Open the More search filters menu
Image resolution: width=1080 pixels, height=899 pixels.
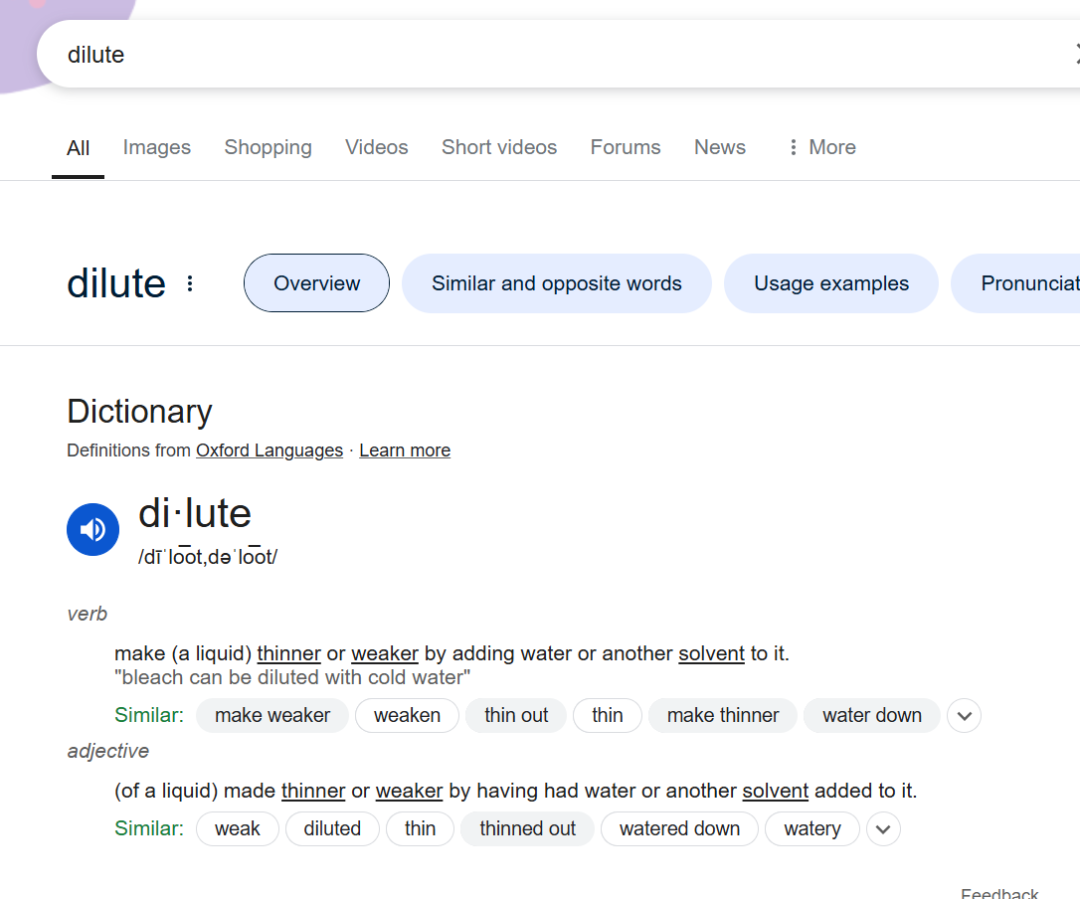coord(822,147)
